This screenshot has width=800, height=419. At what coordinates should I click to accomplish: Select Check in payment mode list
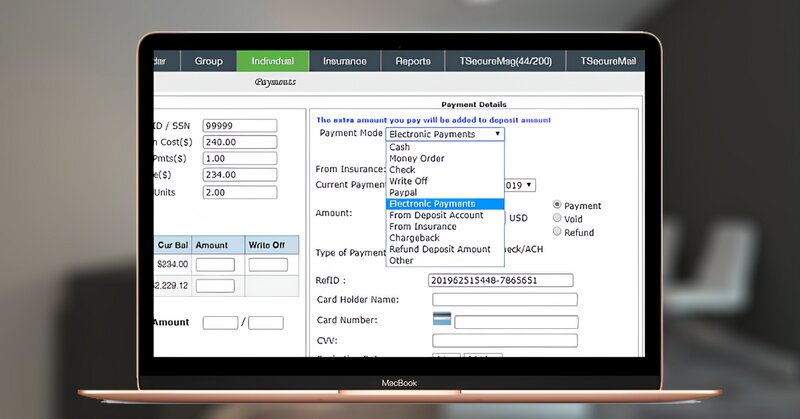445,169
